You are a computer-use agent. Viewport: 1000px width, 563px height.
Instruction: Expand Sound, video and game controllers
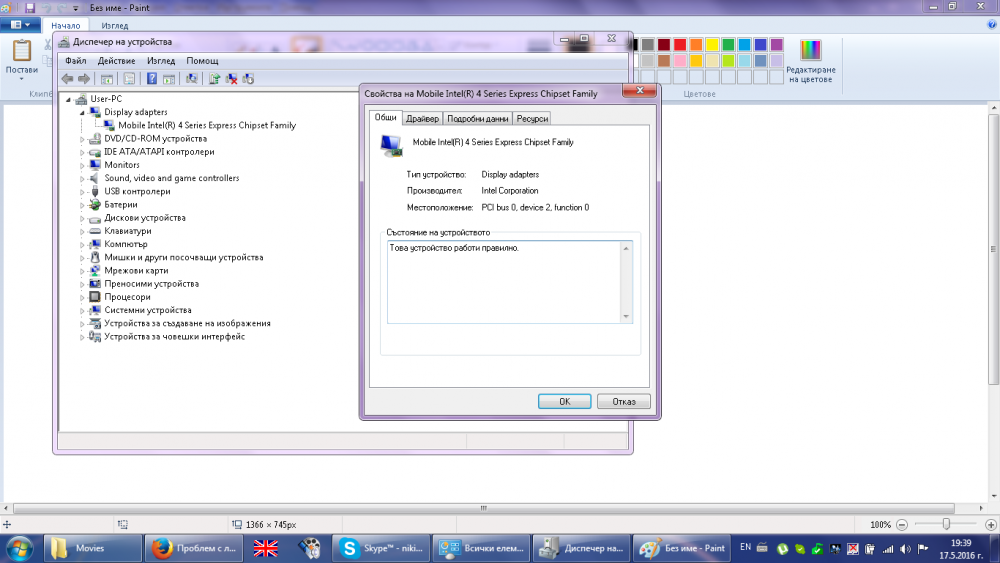(82, 179)
